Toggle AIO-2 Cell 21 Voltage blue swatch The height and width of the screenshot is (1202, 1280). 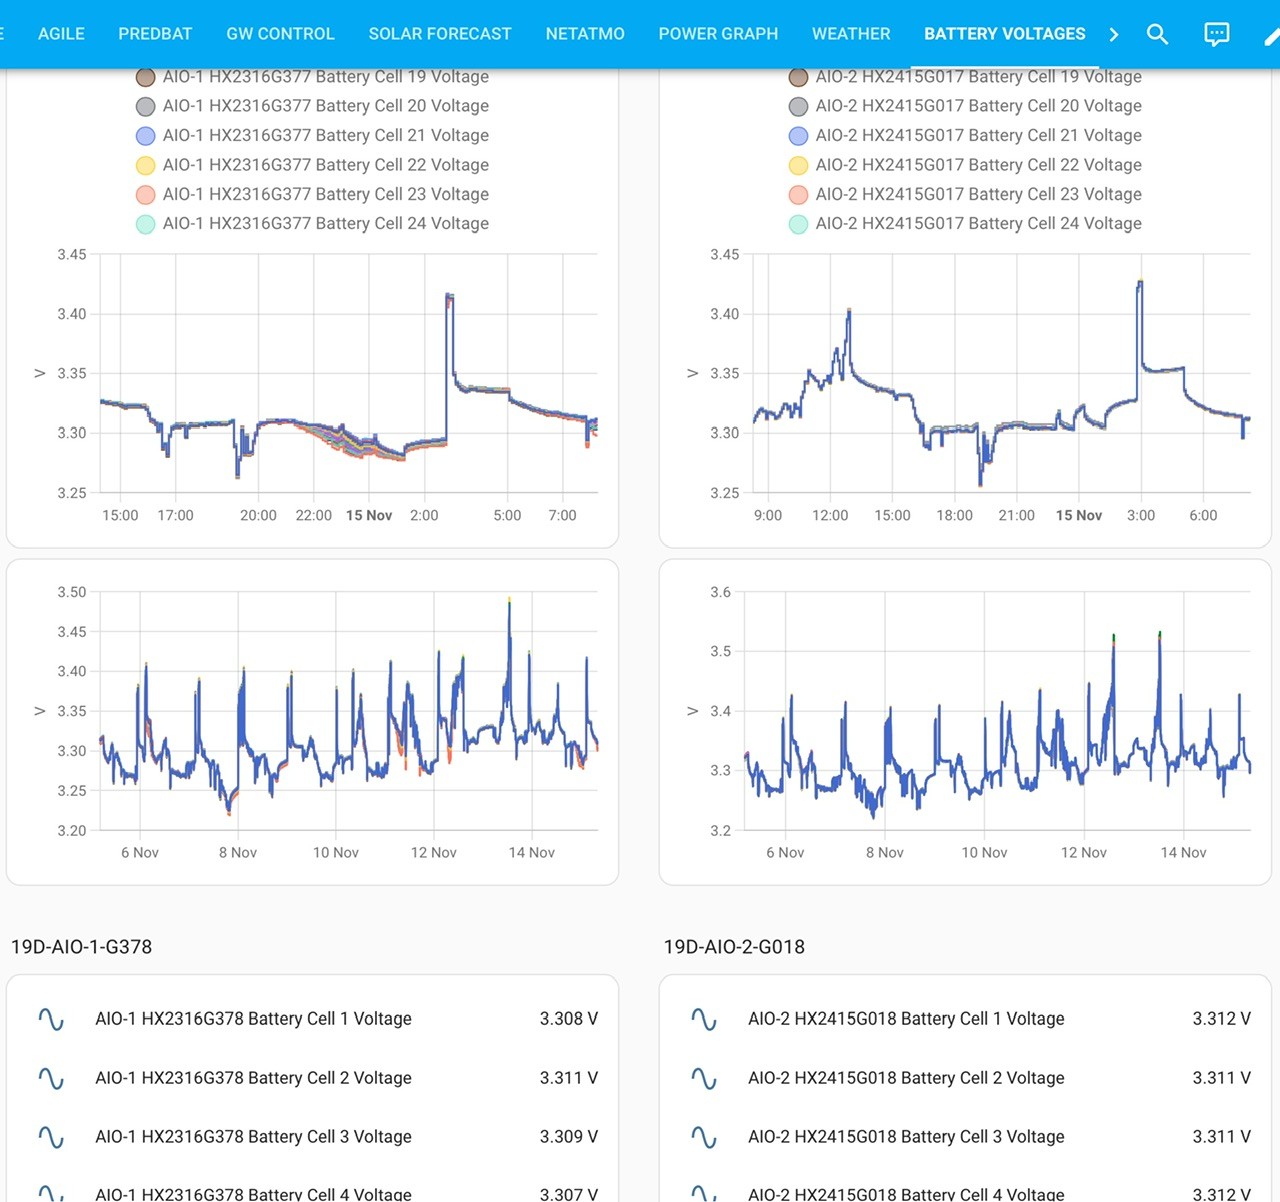click(798, 136)
